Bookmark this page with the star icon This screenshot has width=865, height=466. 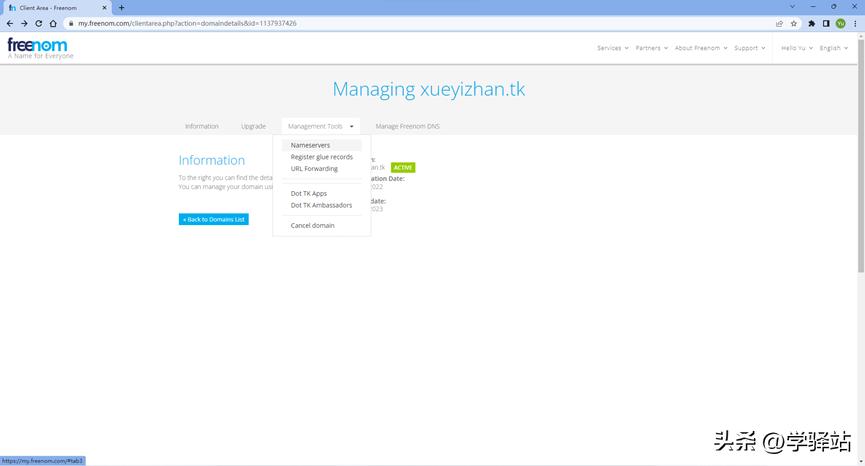point(794,24)
